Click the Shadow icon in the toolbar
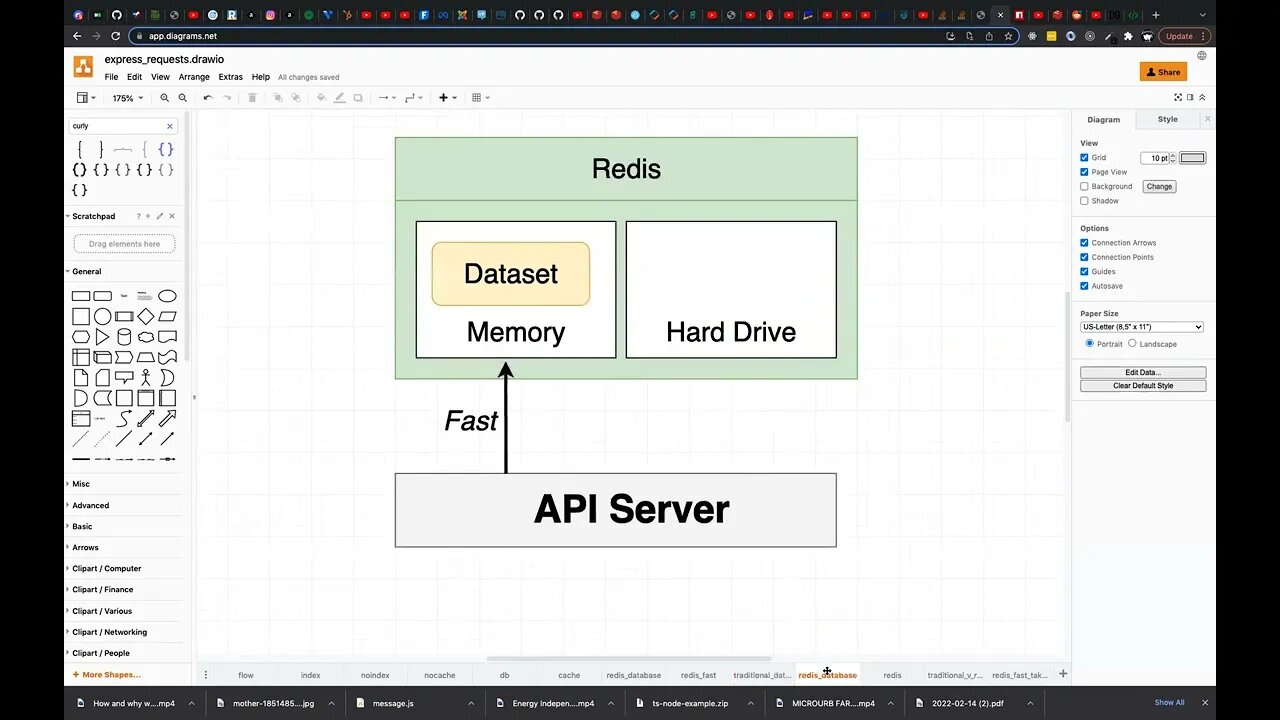1280x720 pixels. 358,97
